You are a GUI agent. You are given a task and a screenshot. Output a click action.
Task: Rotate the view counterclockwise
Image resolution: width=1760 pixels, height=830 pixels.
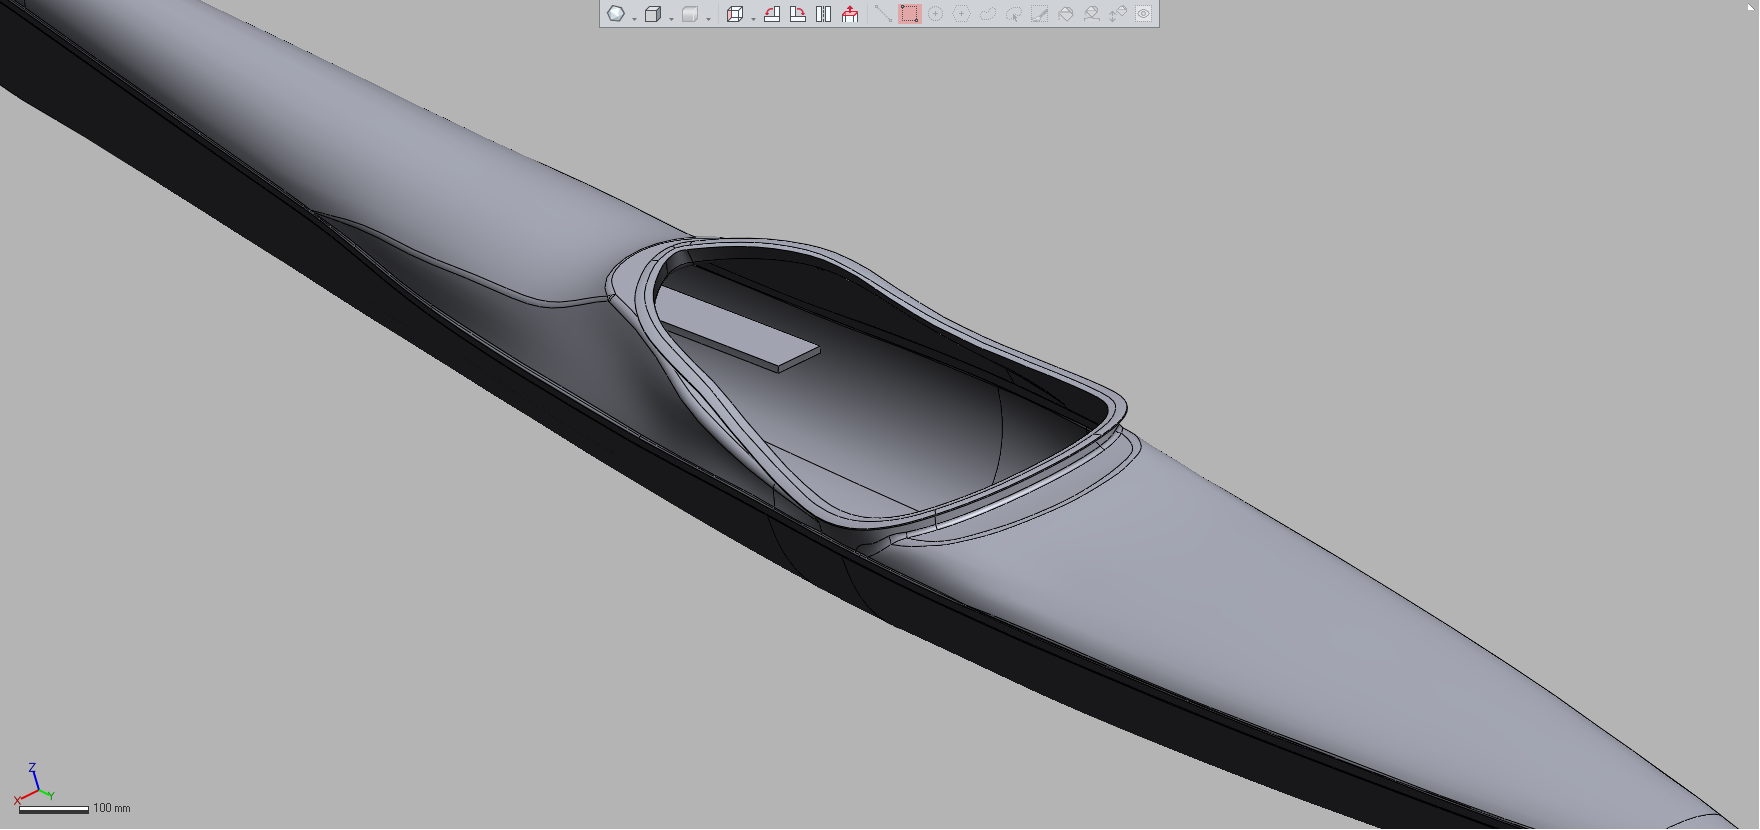[x=772, y=14]
